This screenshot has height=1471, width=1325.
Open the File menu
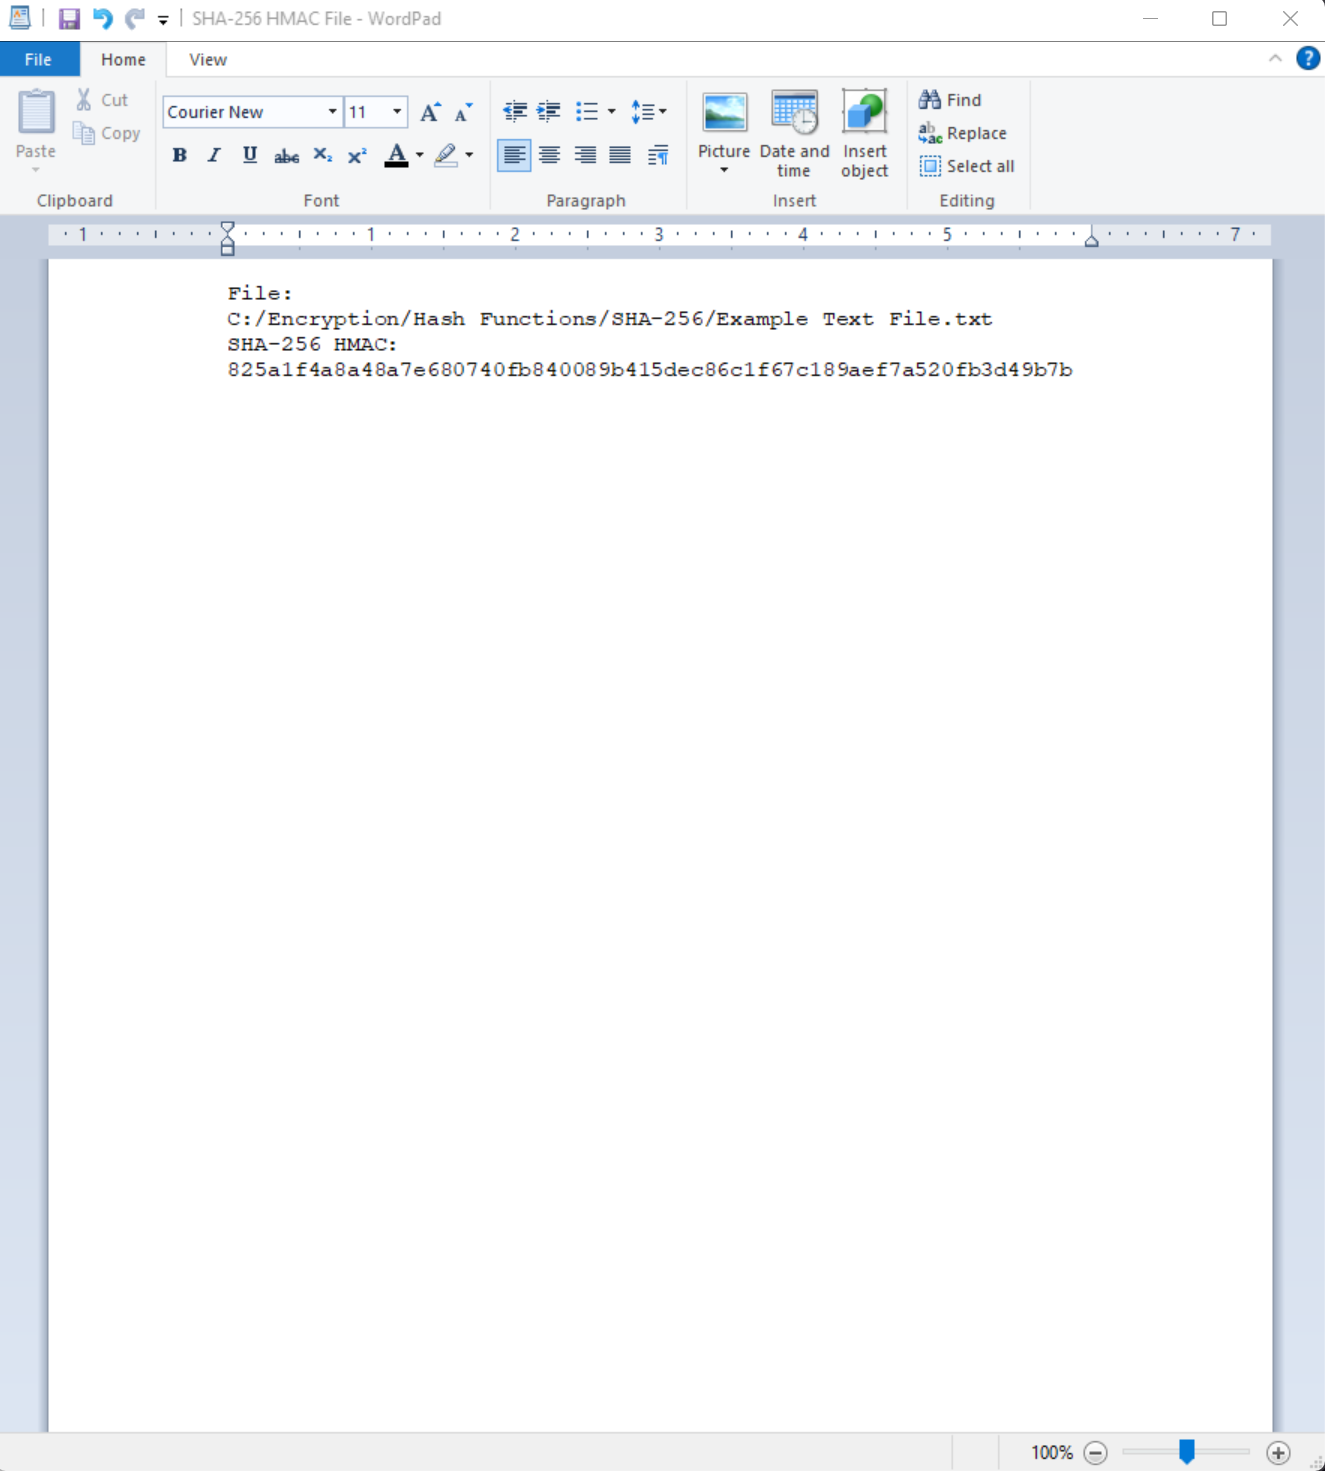39,59
